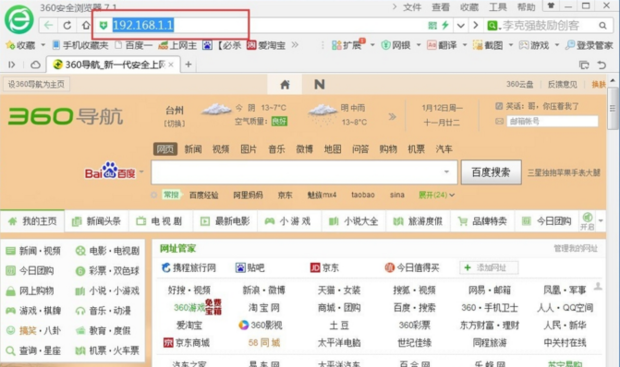The width and height of the screenshot is (620, 367).
Task: Open 携程旅行网 site link
Action: coord(189,268)
